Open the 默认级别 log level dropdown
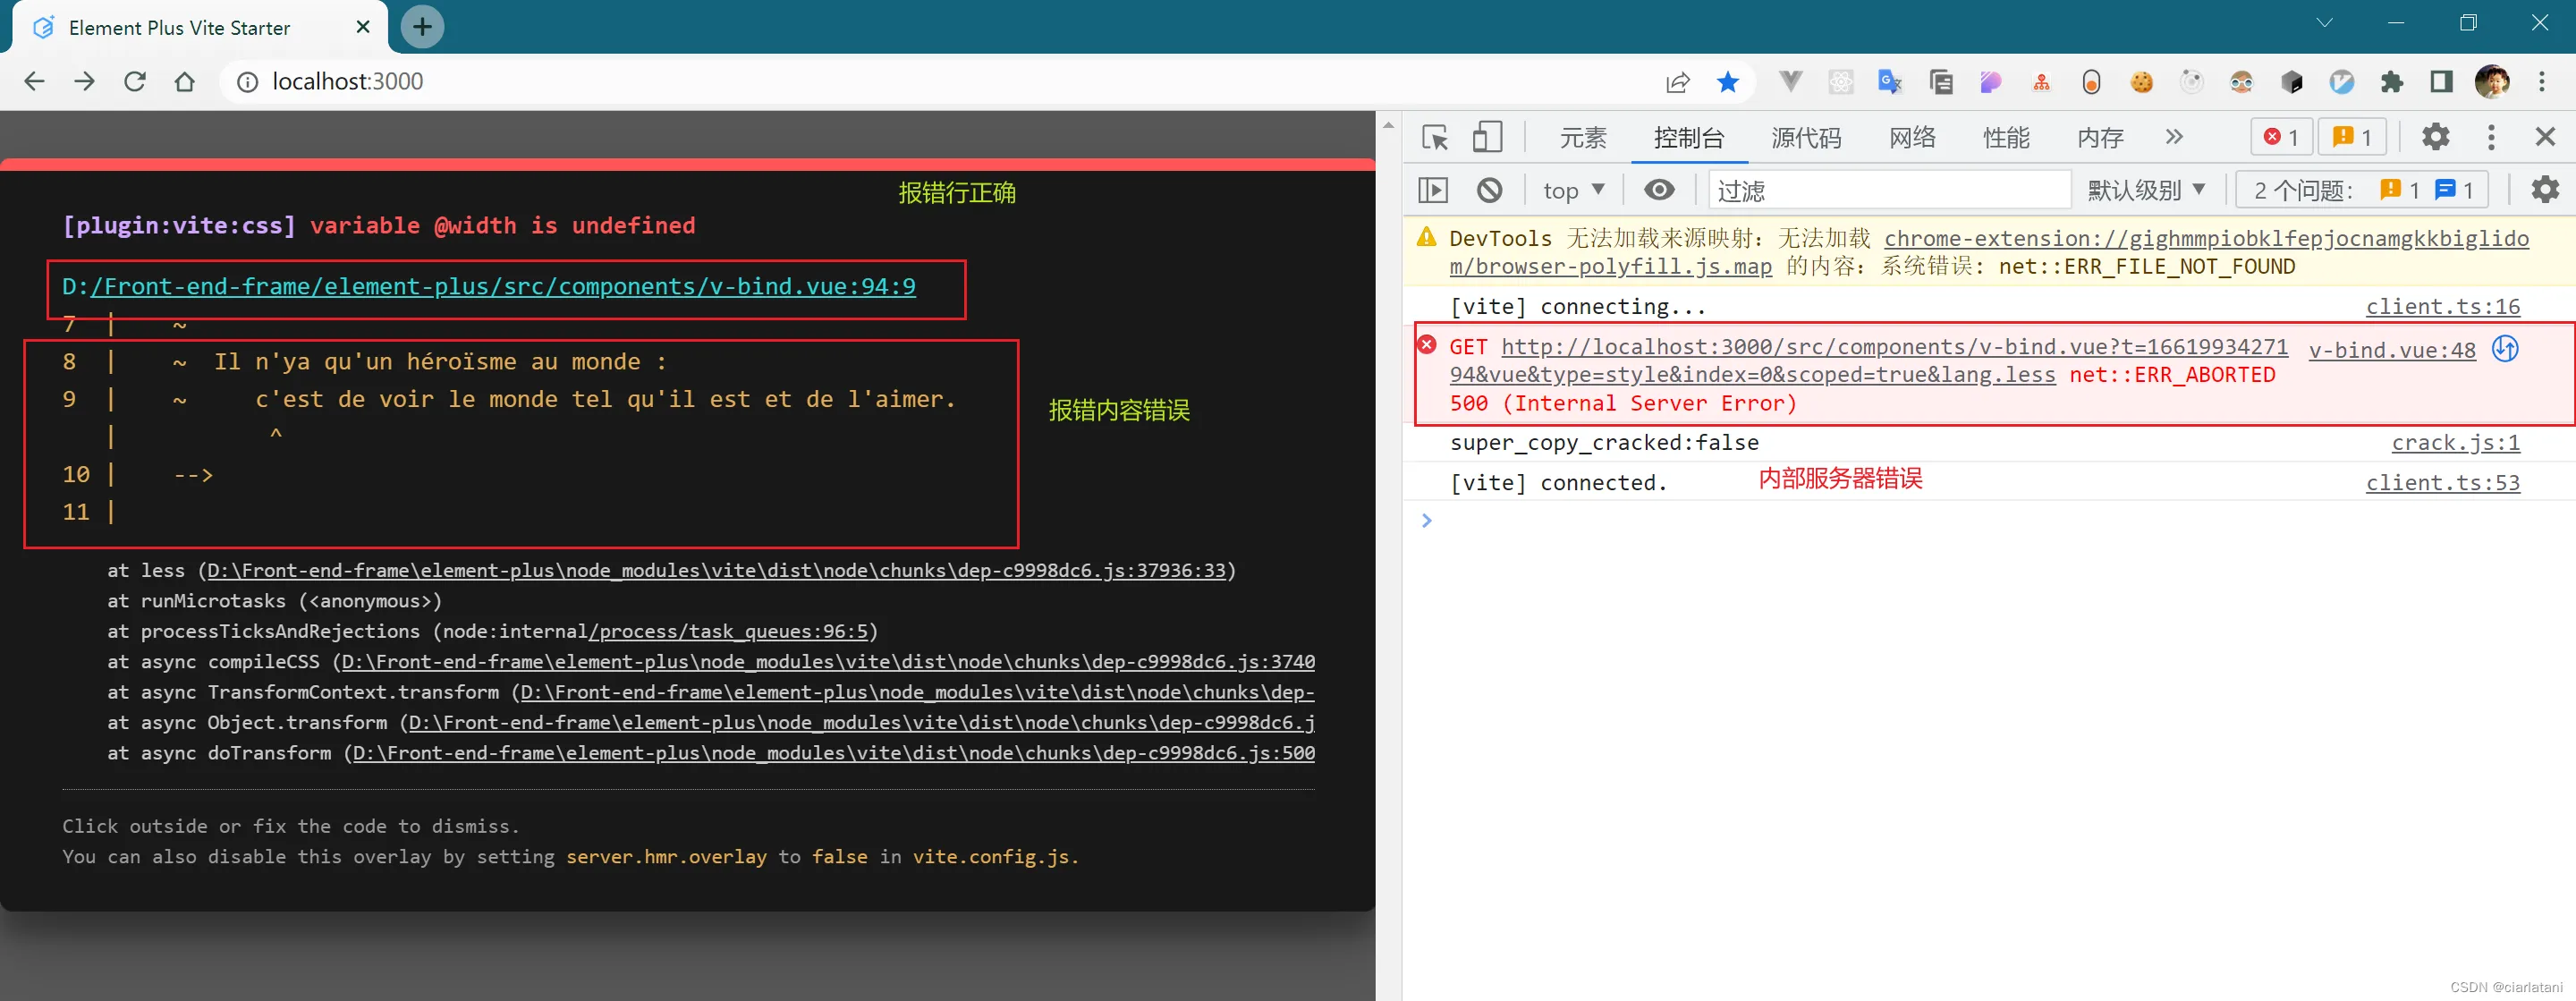Screen dimensions: 2576x1001 click(x=2145, y=190)
